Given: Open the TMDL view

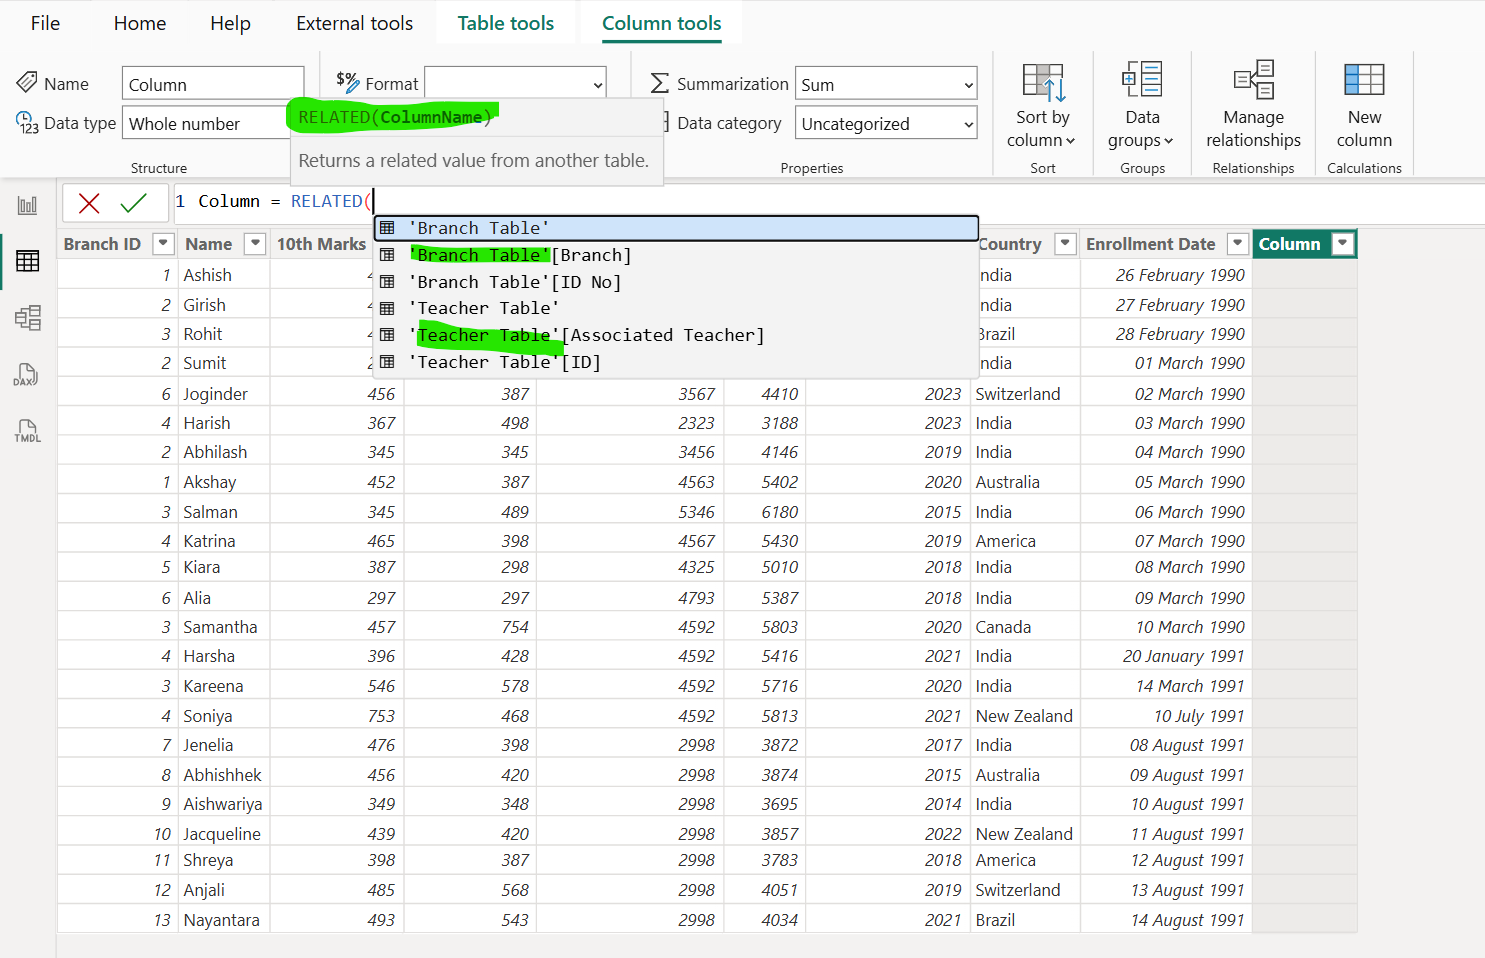Looking at the screenshot, I should point(27,431).
